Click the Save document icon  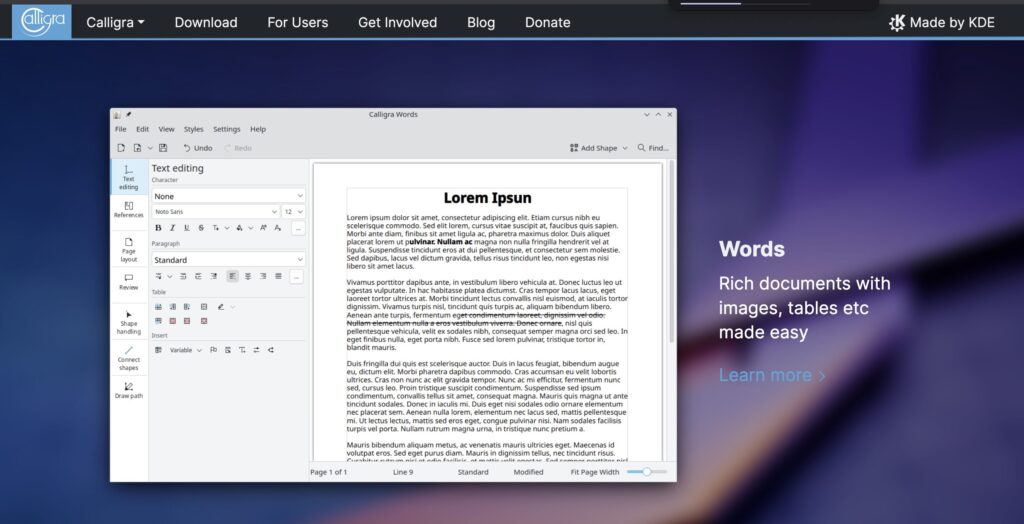click(x=162, y=148)
